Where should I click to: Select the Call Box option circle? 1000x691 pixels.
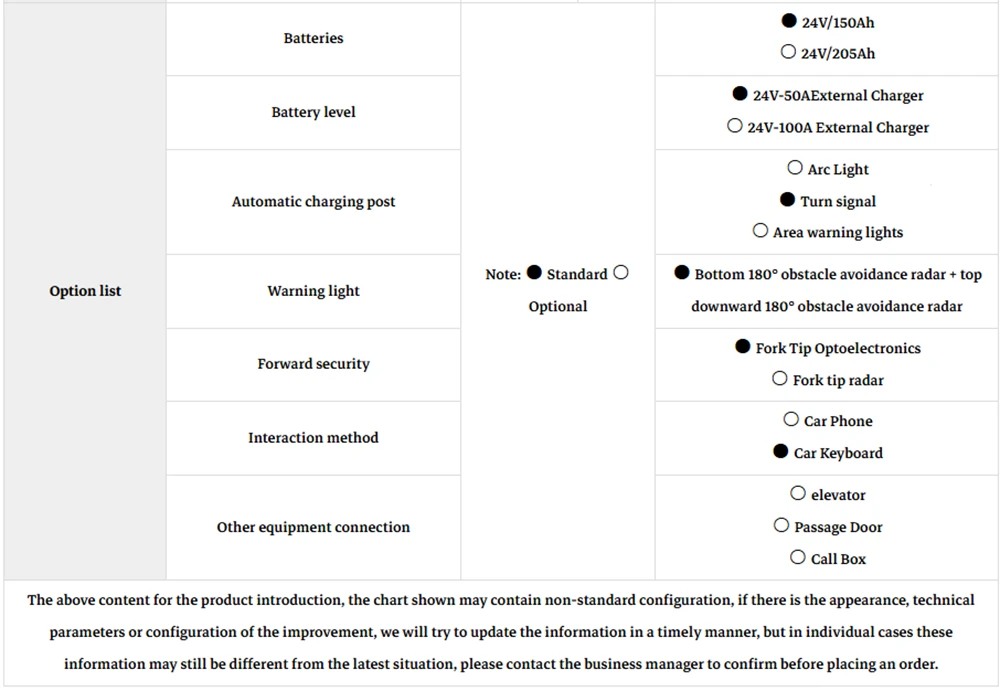(x=798, y=557)
